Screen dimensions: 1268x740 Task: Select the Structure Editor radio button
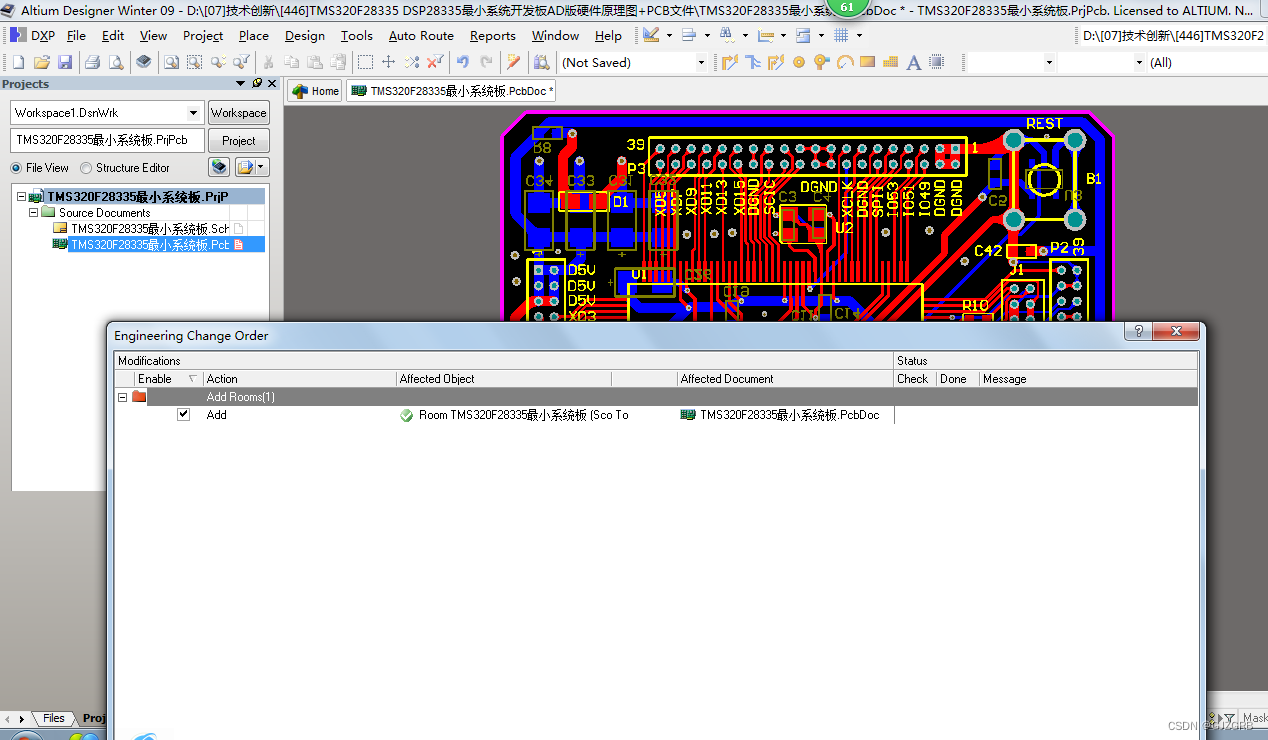click(86, 168)
